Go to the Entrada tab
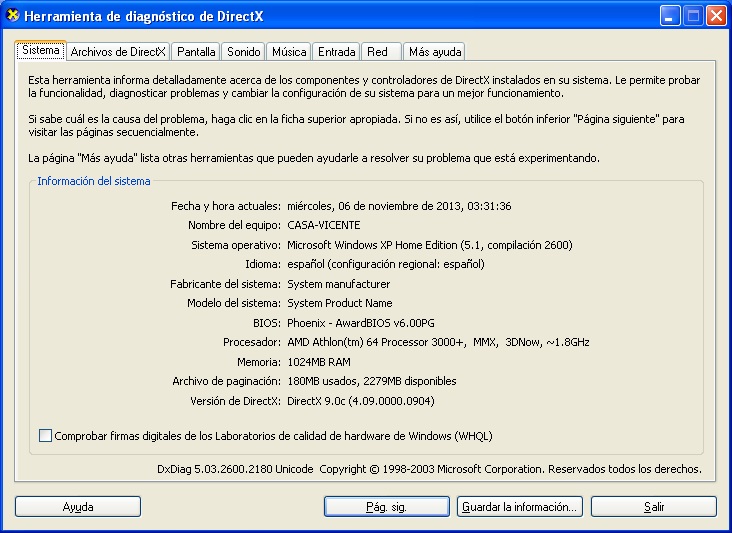 click(x=337, y=52)
